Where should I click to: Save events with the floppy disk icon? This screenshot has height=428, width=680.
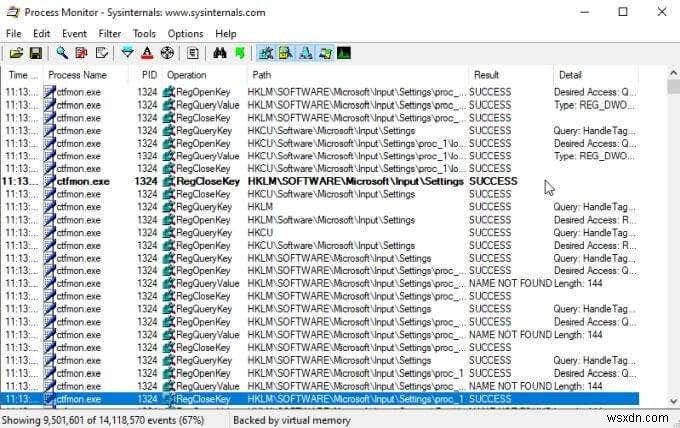pyautogui.click(x=36, y=53)
